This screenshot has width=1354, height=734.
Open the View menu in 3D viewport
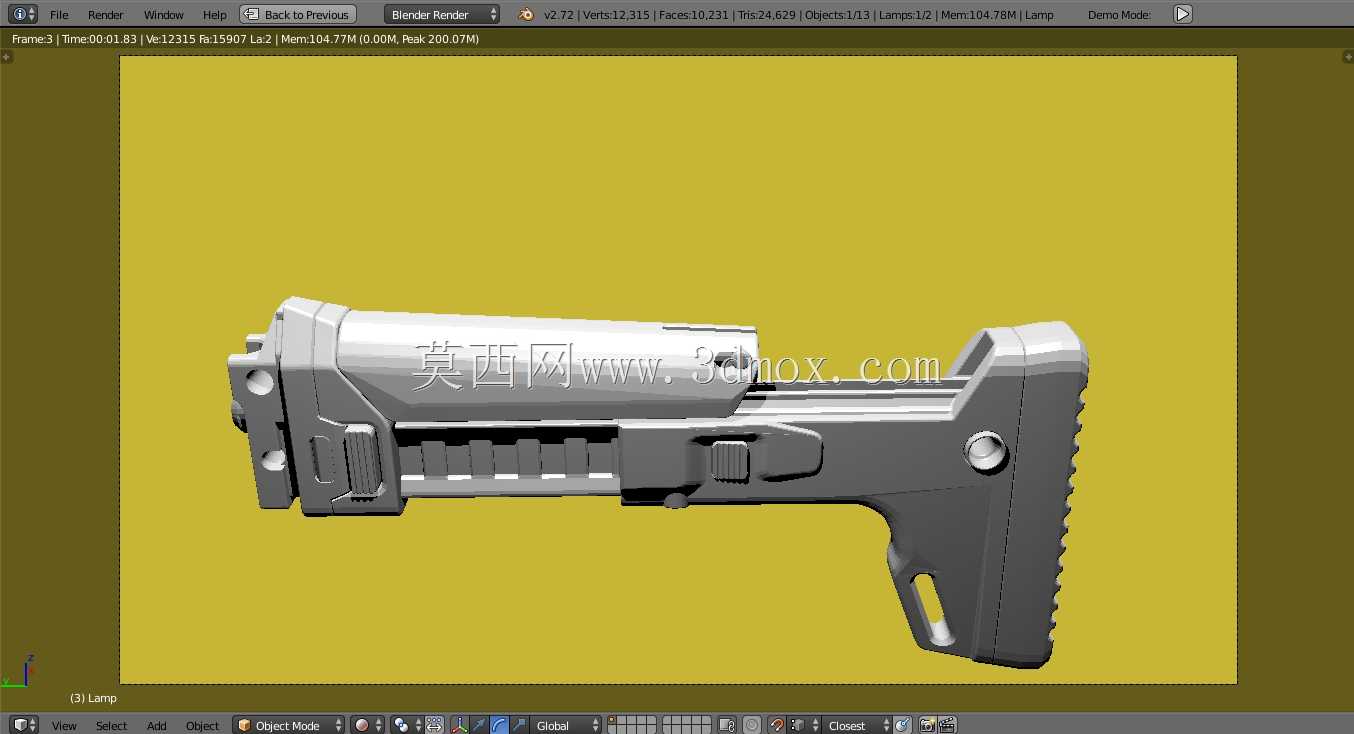click(64, 726)
